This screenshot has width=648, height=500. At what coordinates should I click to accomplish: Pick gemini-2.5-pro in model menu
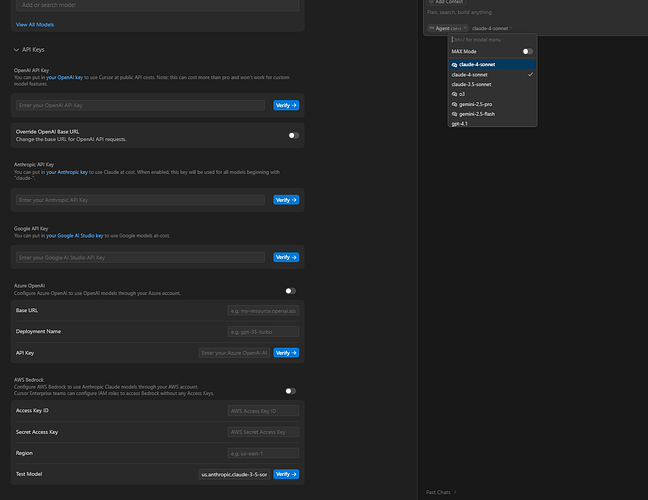tap(493, 104)
